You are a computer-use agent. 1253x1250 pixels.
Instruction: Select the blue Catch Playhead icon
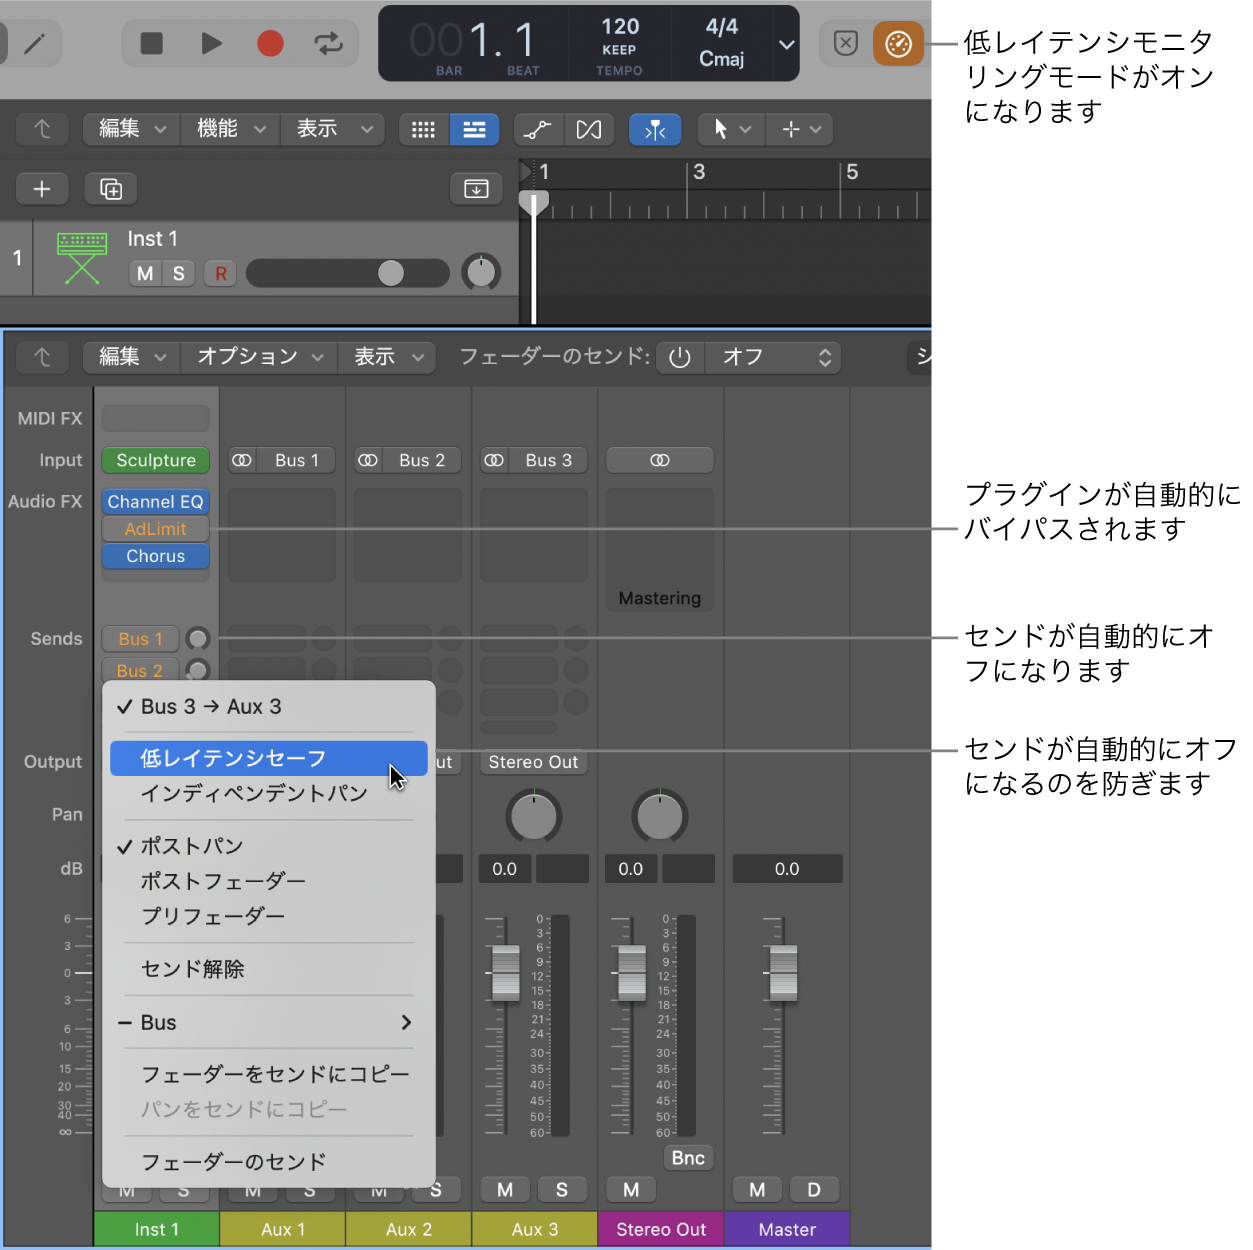click(x=655, y=129)
